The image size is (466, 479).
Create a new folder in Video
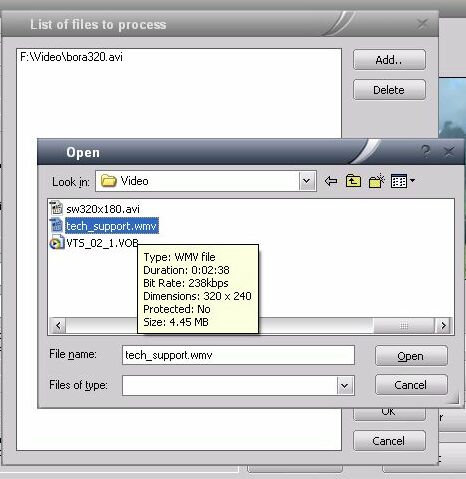click(x=377, y=181)
